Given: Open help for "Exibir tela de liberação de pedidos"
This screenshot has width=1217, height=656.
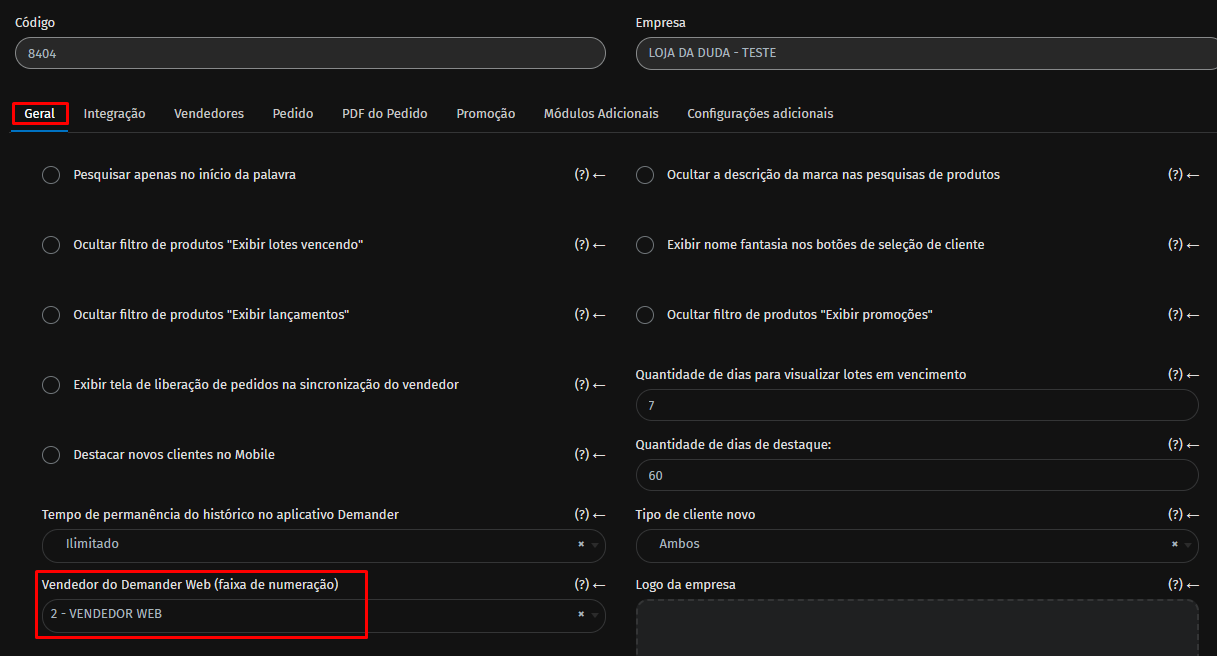Looking at the screenshot, I should point(582,385).
